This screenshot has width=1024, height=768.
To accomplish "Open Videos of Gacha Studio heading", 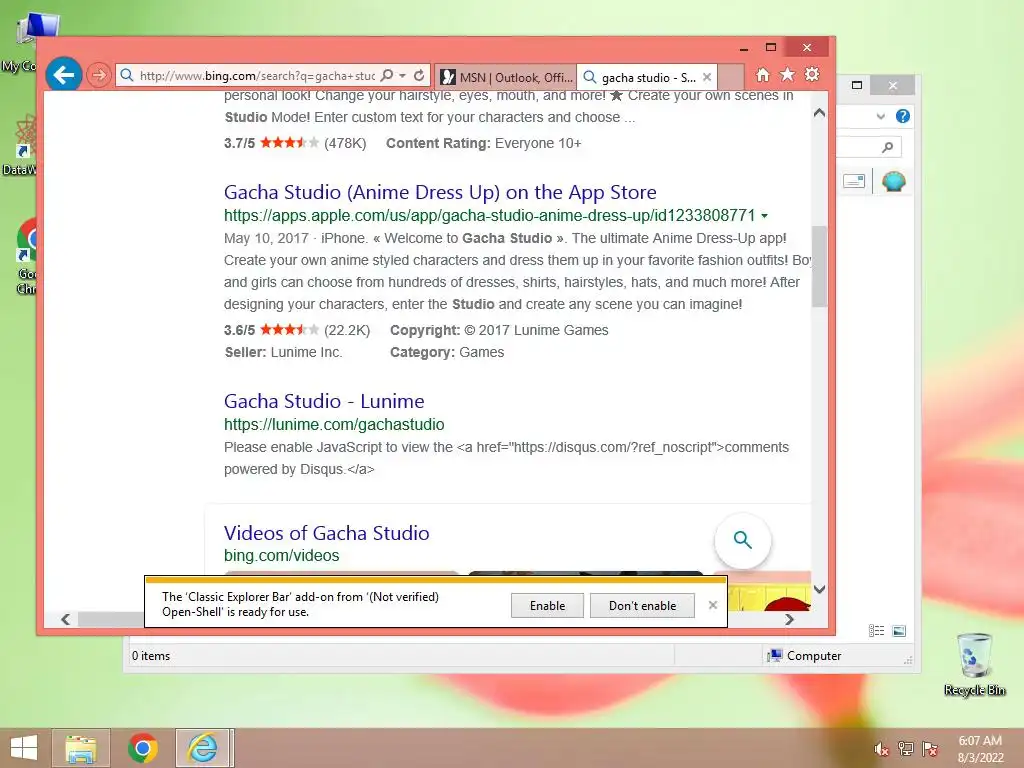I will tap(327, 533).
